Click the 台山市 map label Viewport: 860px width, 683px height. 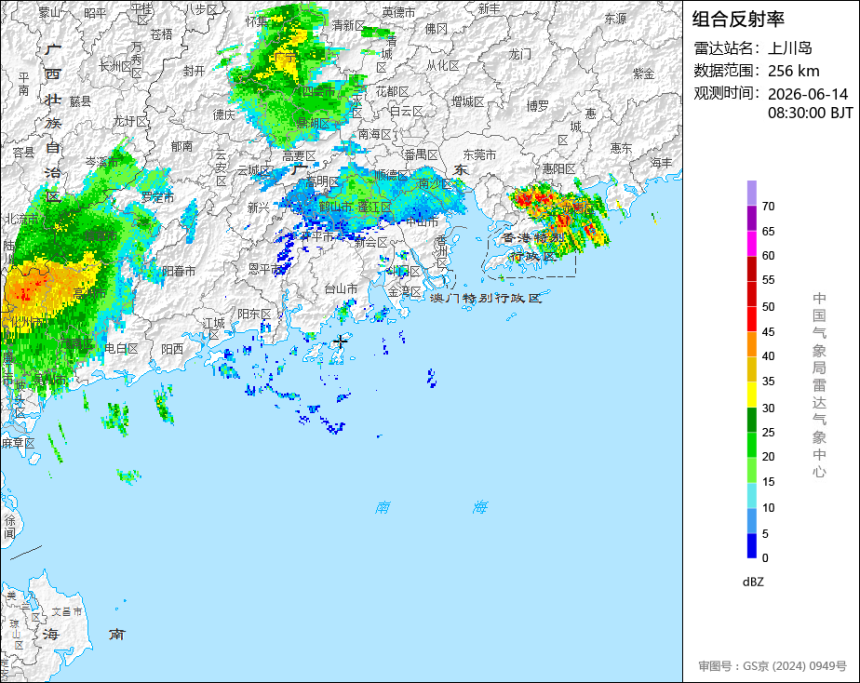[x=341, y=288]
